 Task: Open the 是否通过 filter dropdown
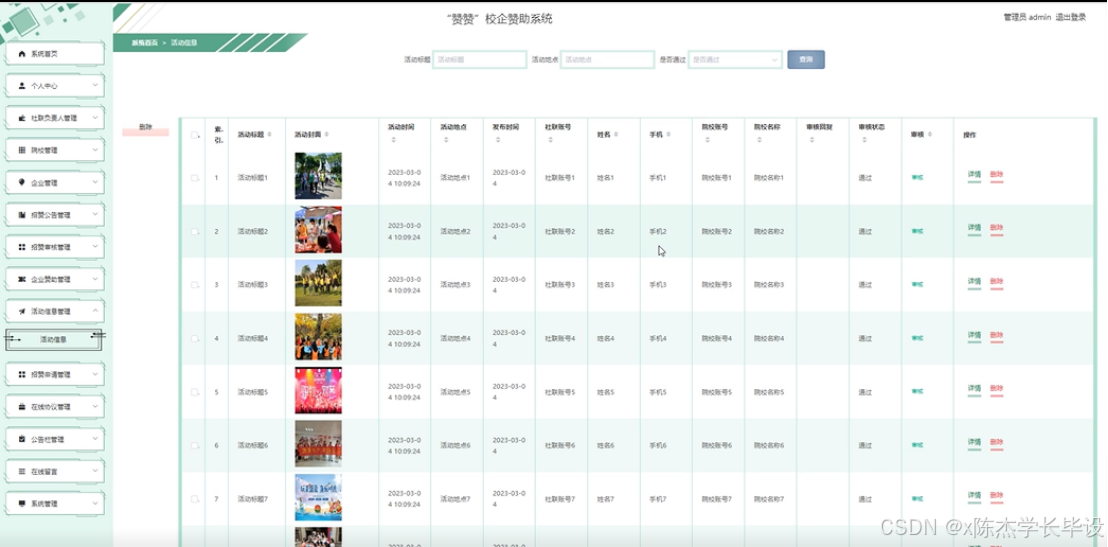tap(735, 59)
